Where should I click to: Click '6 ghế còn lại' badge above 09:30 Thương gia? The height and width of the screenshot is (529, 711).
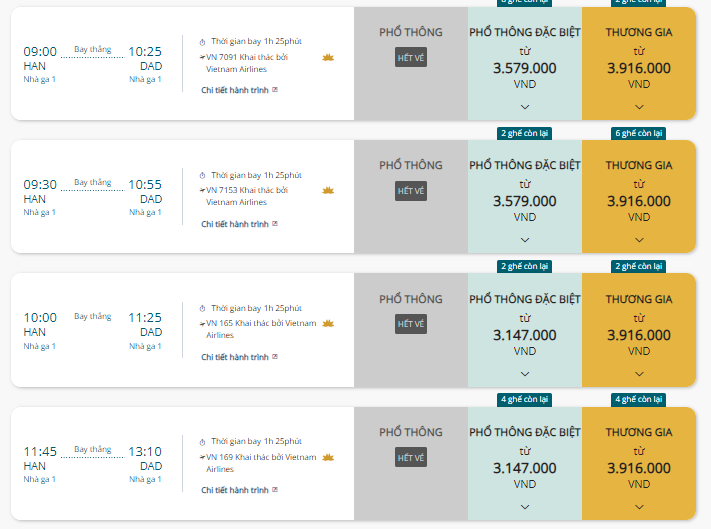[x=639, y=133]
